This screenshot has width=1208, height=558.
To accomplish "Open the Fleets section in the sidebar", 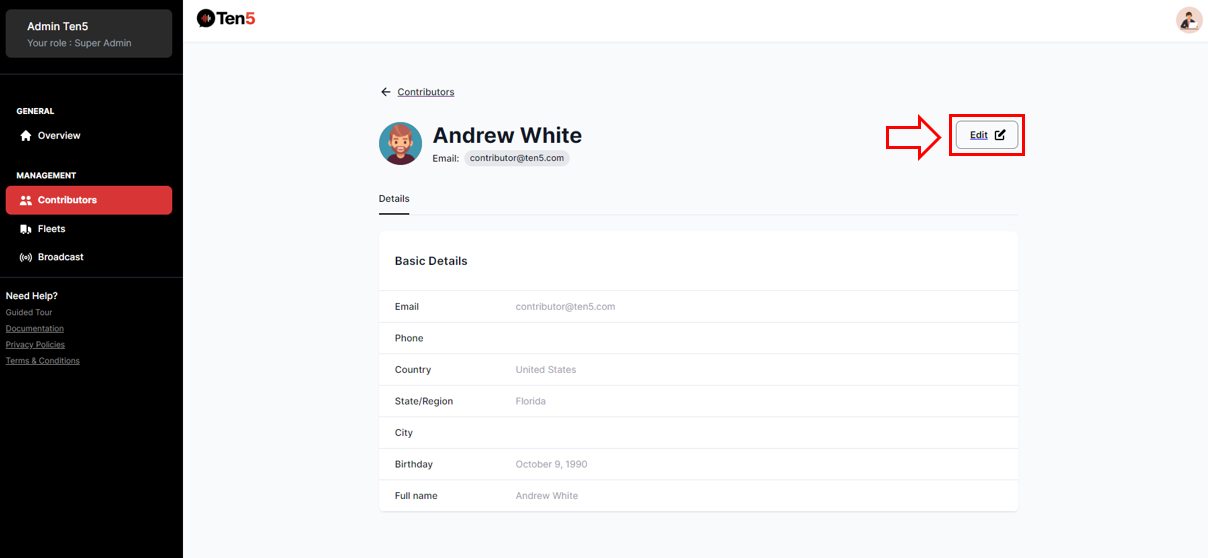I will pyautogui.click(x=51, y=229).
